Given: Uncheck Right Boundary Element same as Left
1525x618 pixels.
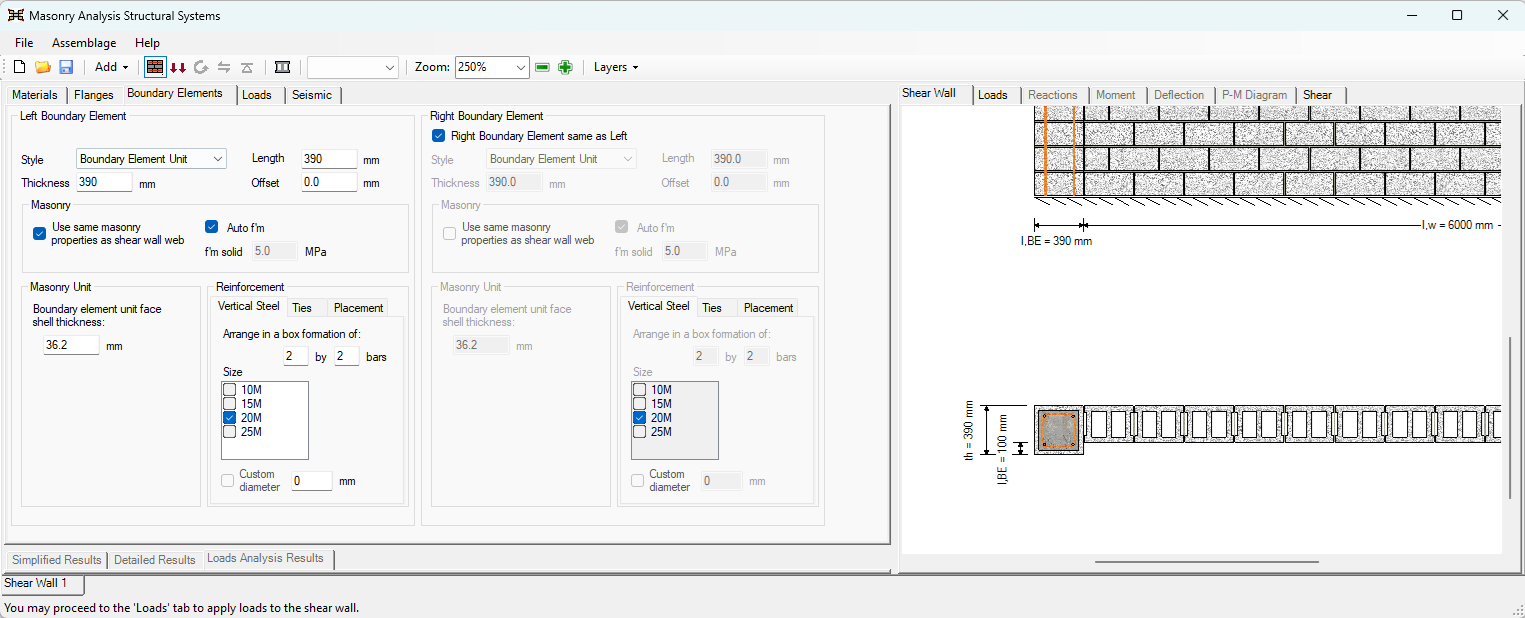Looking at the screenshot, I should click(439, 136).
